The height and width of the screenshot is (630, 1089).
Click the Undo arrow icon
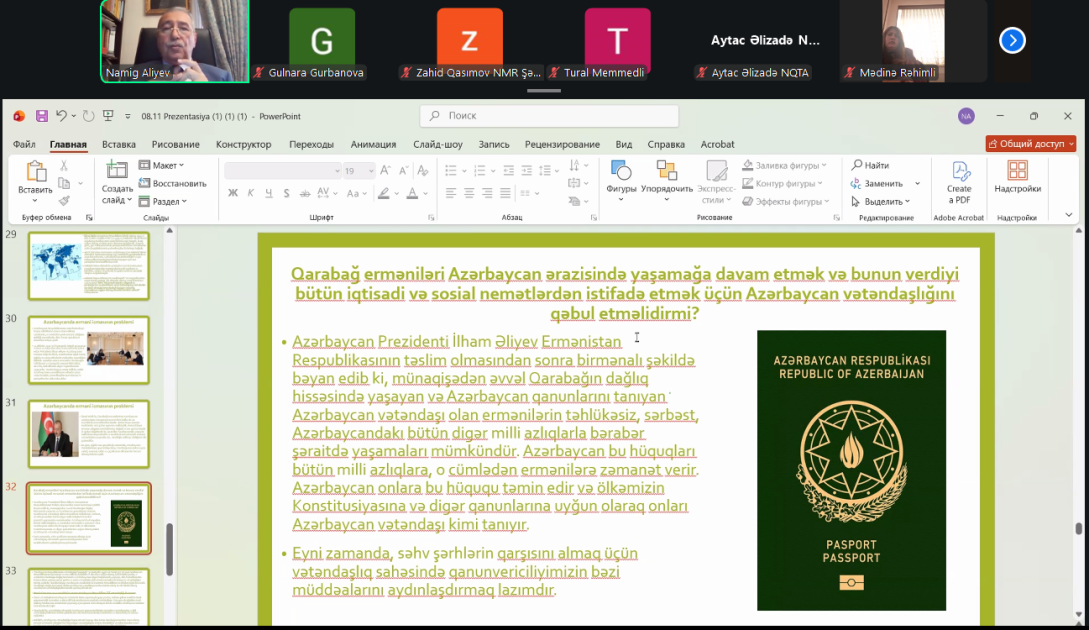pos(62,116)
